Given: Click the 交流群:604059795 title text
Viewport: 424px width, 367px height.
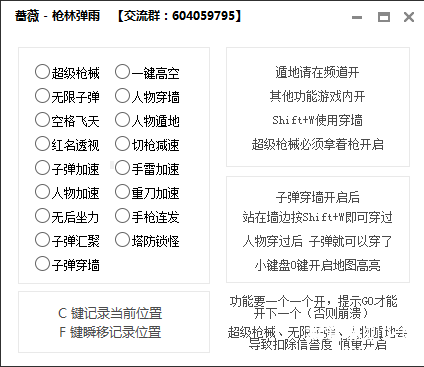Looking at the screenshot, I should pyautogui.click(x=179, y=16).
